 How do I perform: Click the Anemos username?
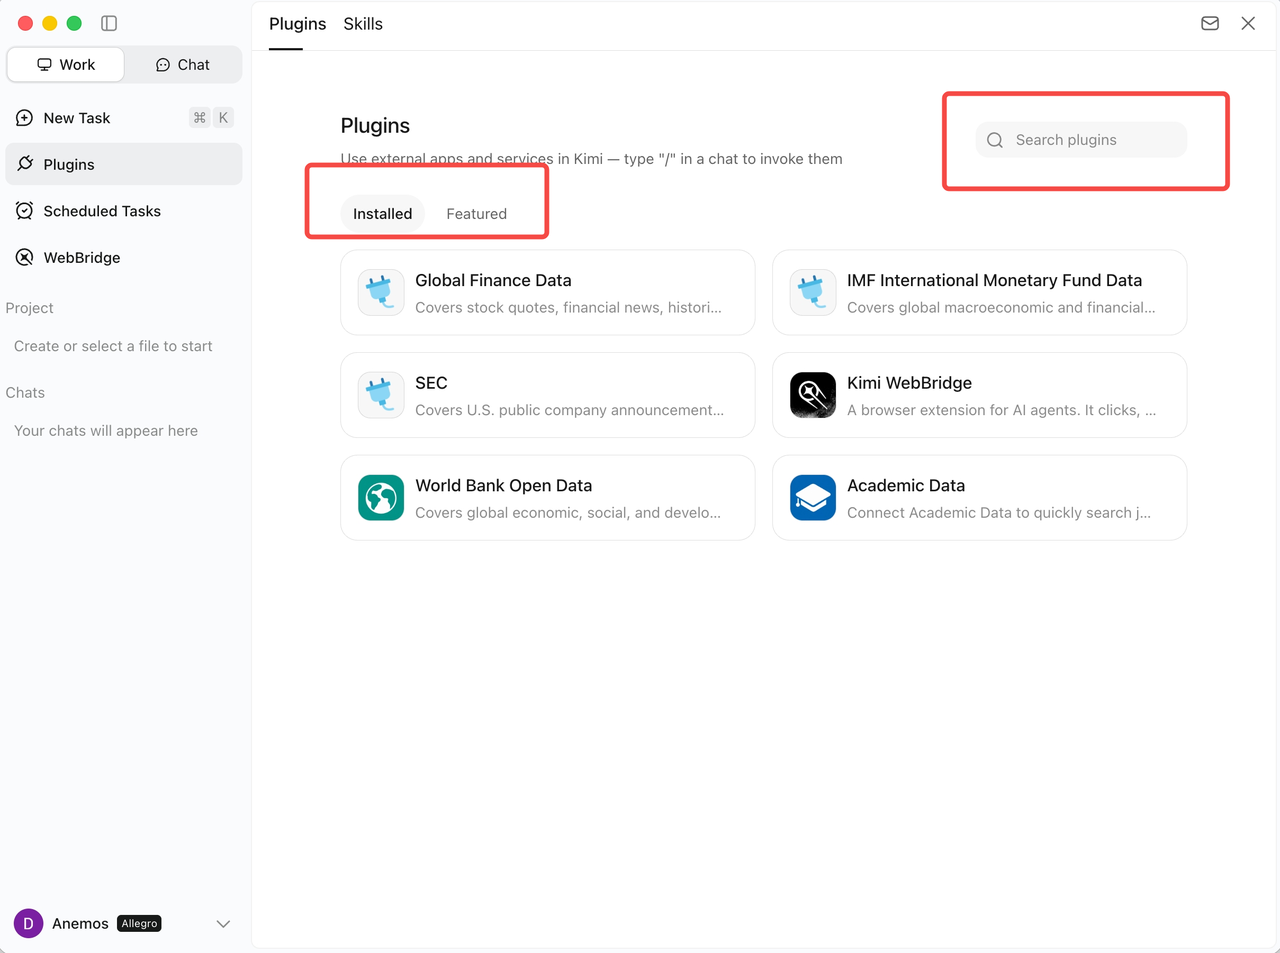[x=80, y=924]
